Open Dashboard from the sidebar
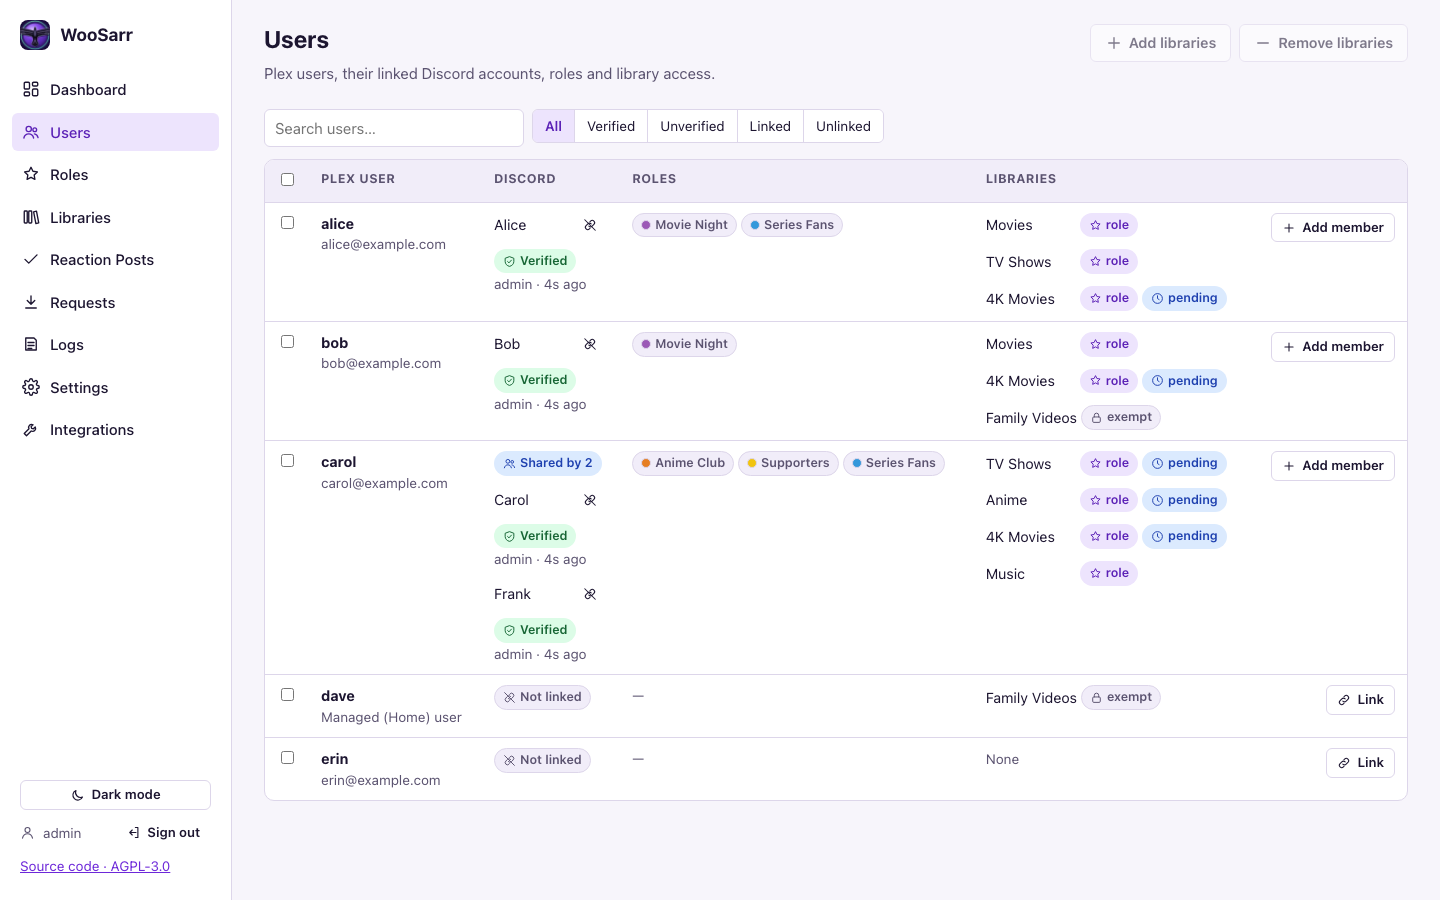 [x=115, y=90]
